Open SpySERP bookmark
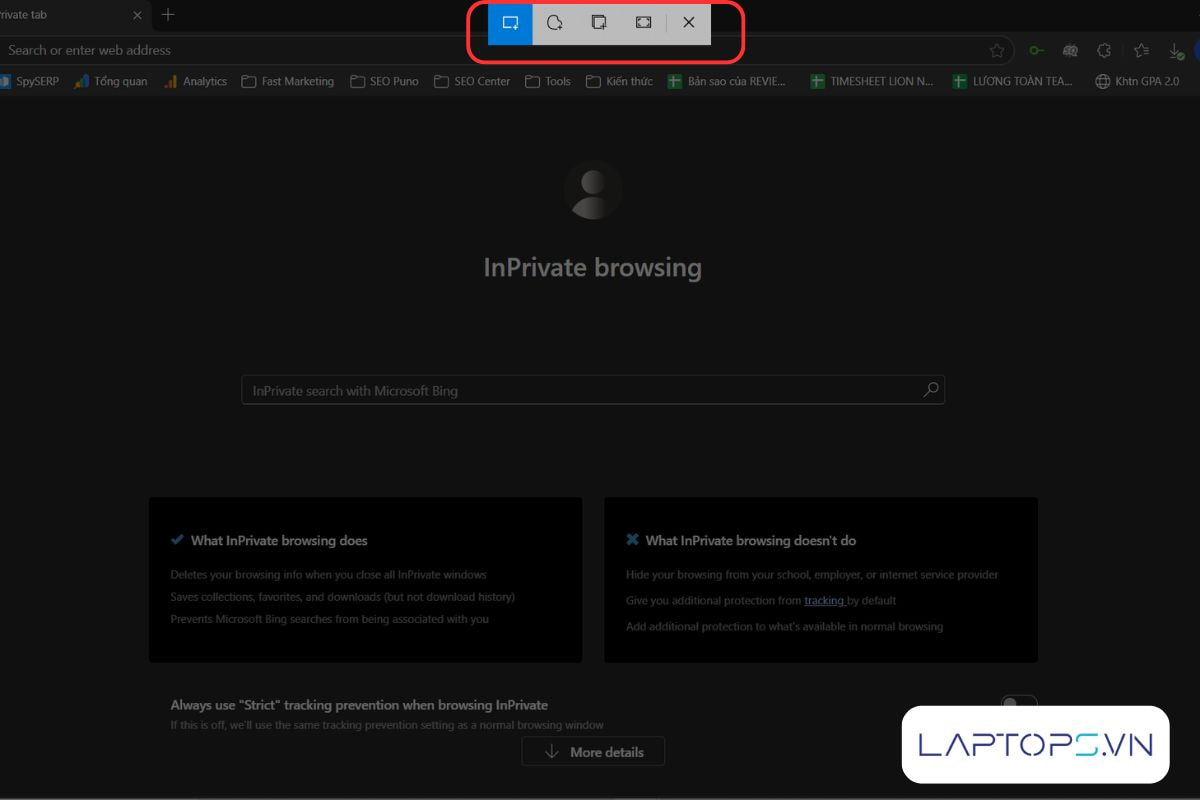This screenshot has width=1200, height=800. 29,81
